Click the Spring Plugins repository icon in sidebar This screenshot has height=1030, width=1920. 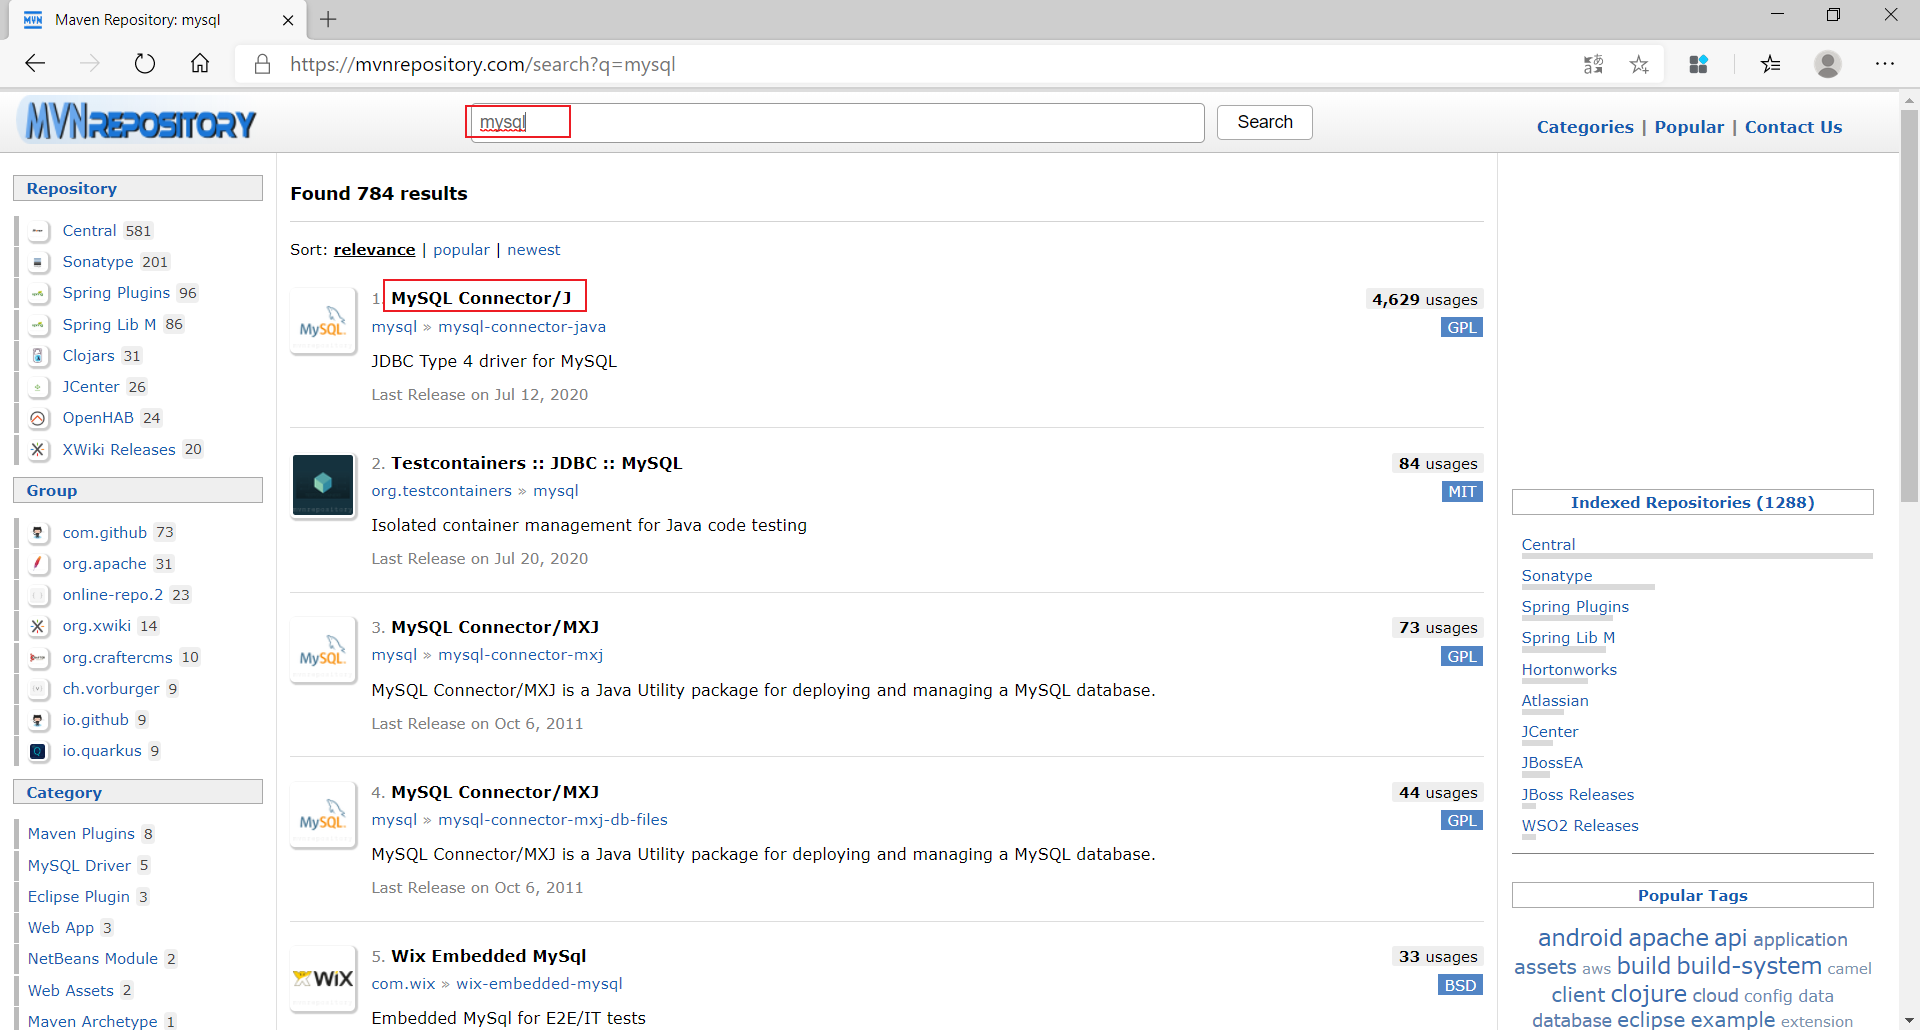click(x=38, y=293)
